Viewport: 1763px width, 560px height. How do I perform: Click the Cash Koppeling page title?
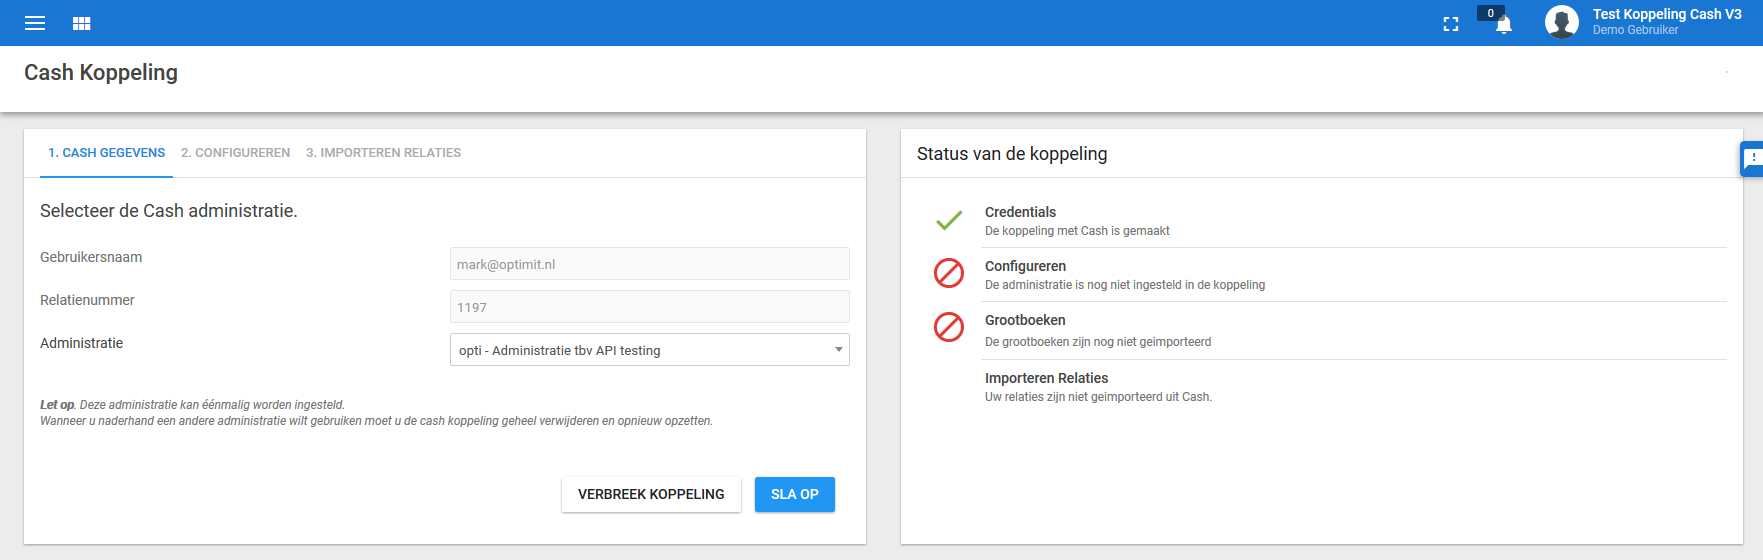101,73
